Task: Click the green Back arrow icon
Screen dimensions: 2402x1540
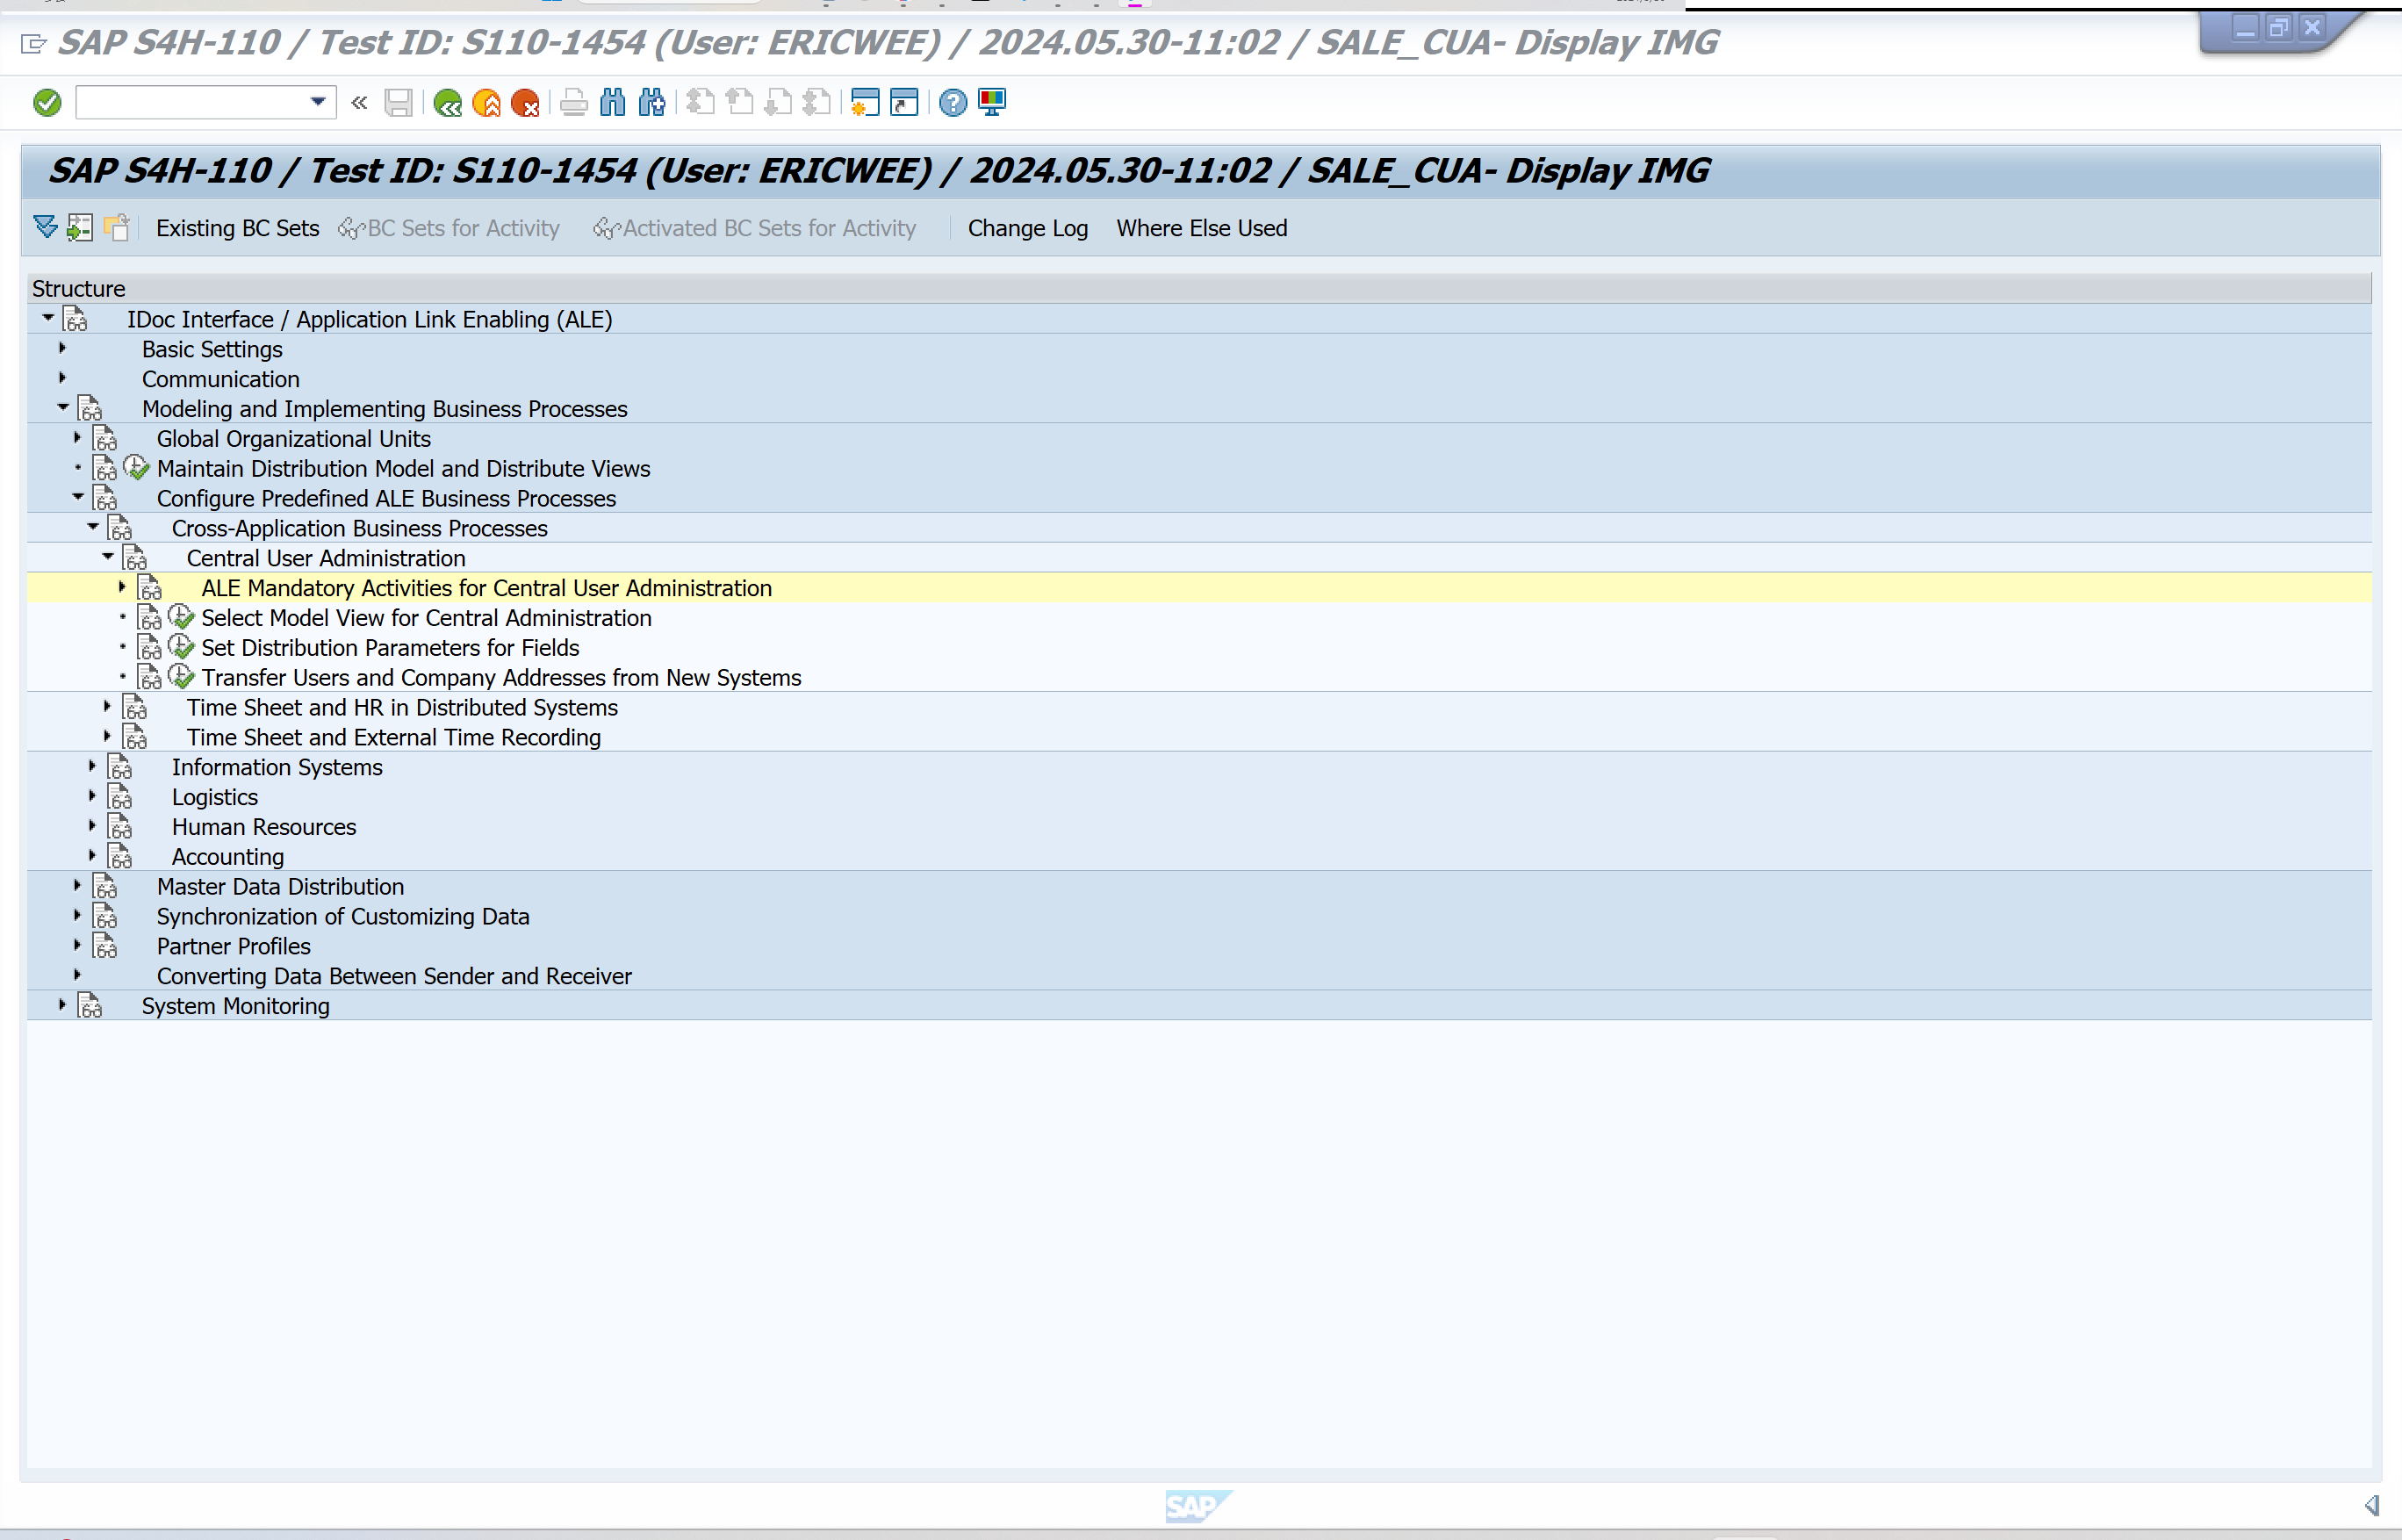Action: click(447, 103)
